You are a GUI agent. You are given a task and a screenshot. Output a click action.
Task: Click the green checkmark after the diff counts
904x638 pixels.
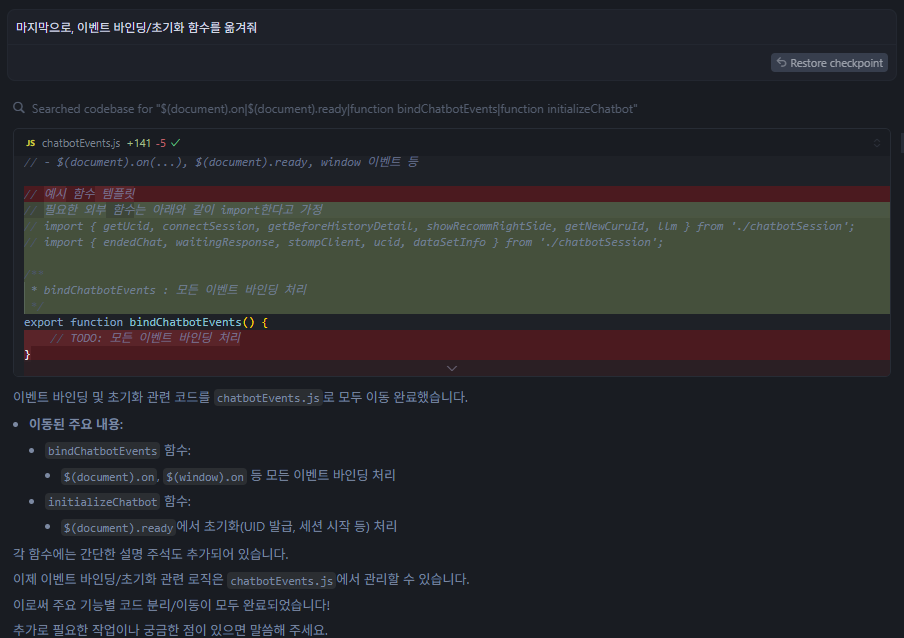176,143
